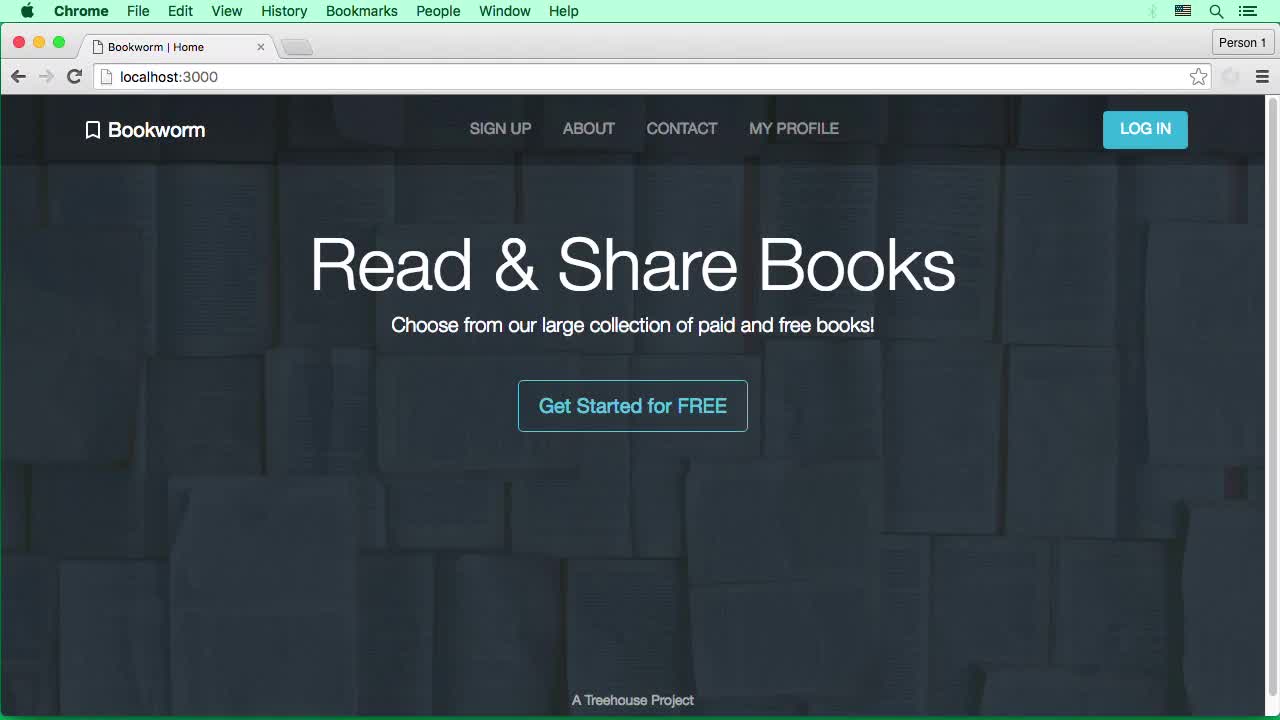The image size is (1280, 720).
Task: Open the Apple menu
Action: [27, 11]
